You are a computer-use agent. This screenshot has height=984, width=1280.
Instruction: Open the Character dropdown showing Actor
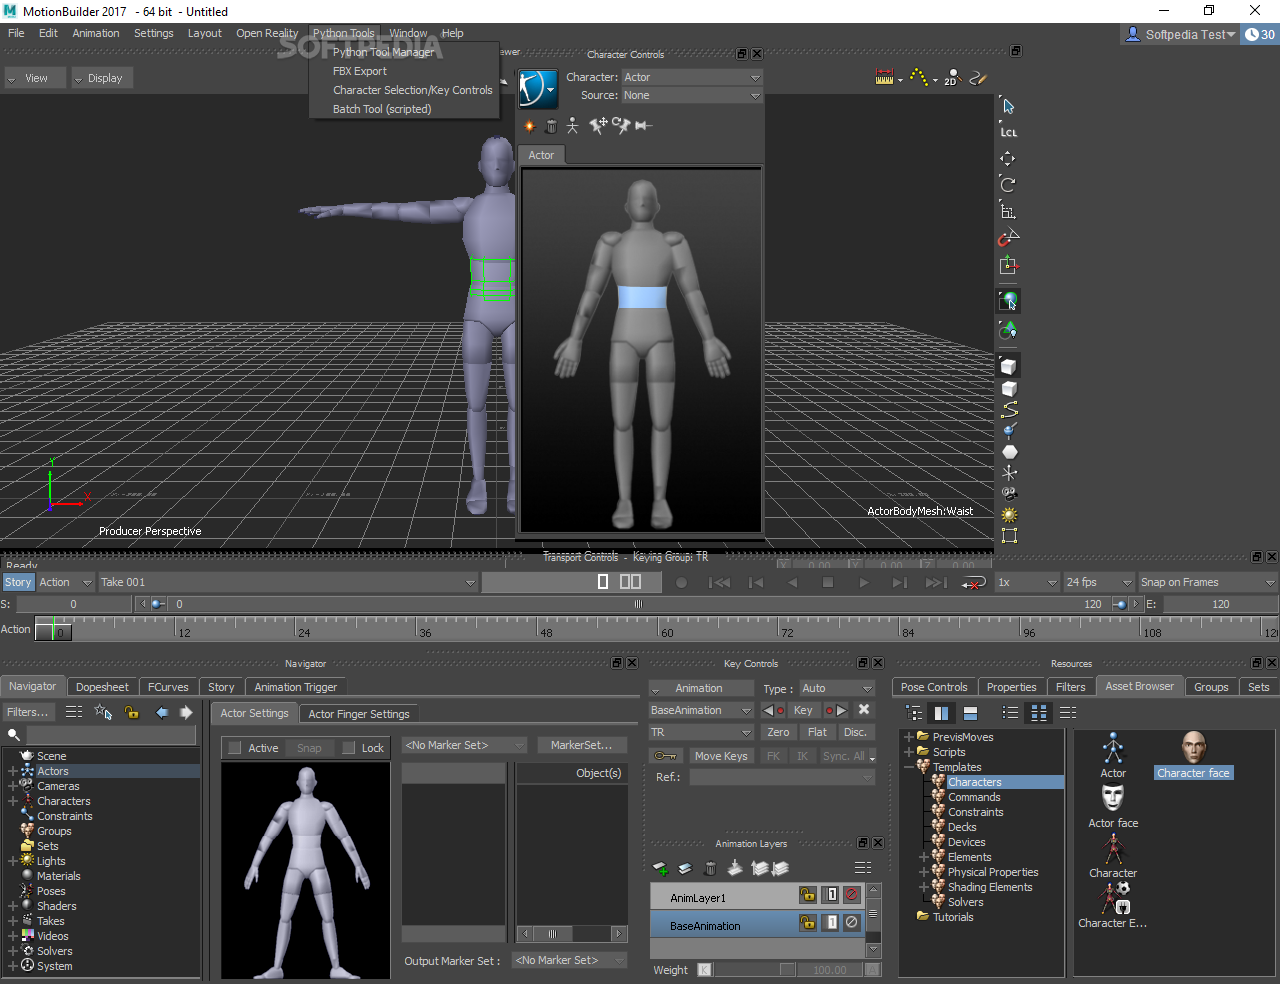pos(692,77)
